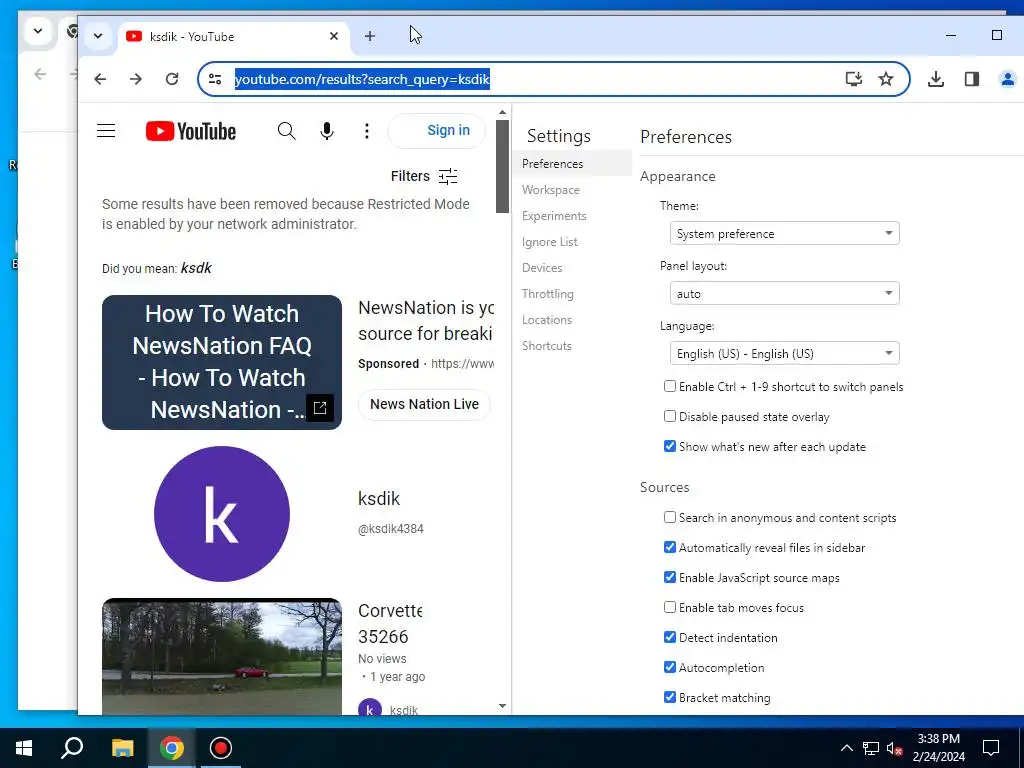This screenshot has height=768, width=1024.
Task: Click the red record app in taskbar
Action: click(x=221, y=748)
